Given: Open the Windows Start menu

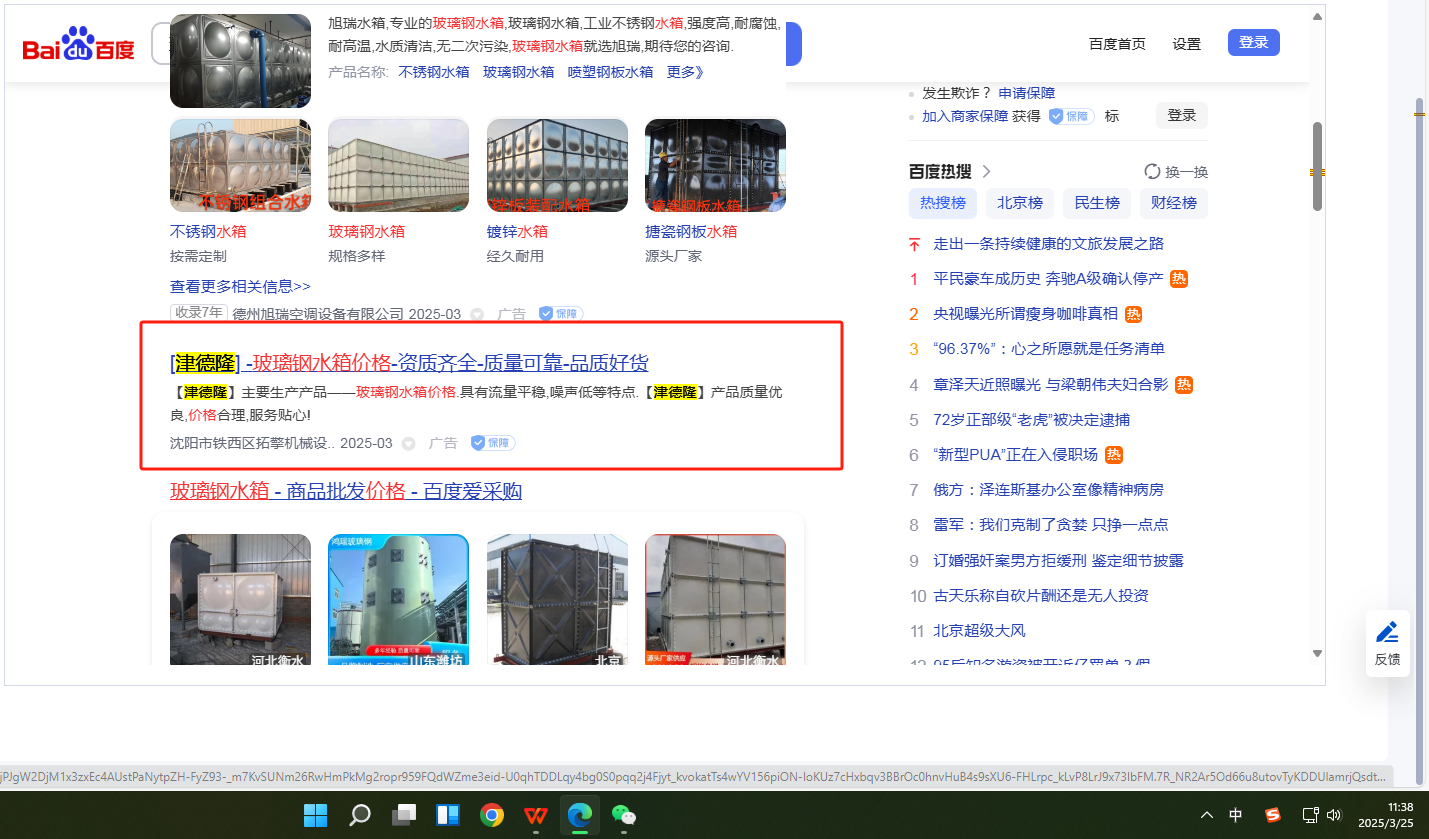Looking at the screenshot, I should click(315, 815).
